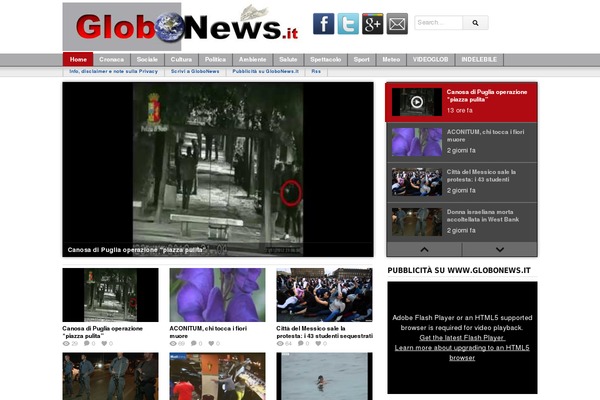
Task: Show previous sidebar news with up chevron
Action: (x=424, y=250)
